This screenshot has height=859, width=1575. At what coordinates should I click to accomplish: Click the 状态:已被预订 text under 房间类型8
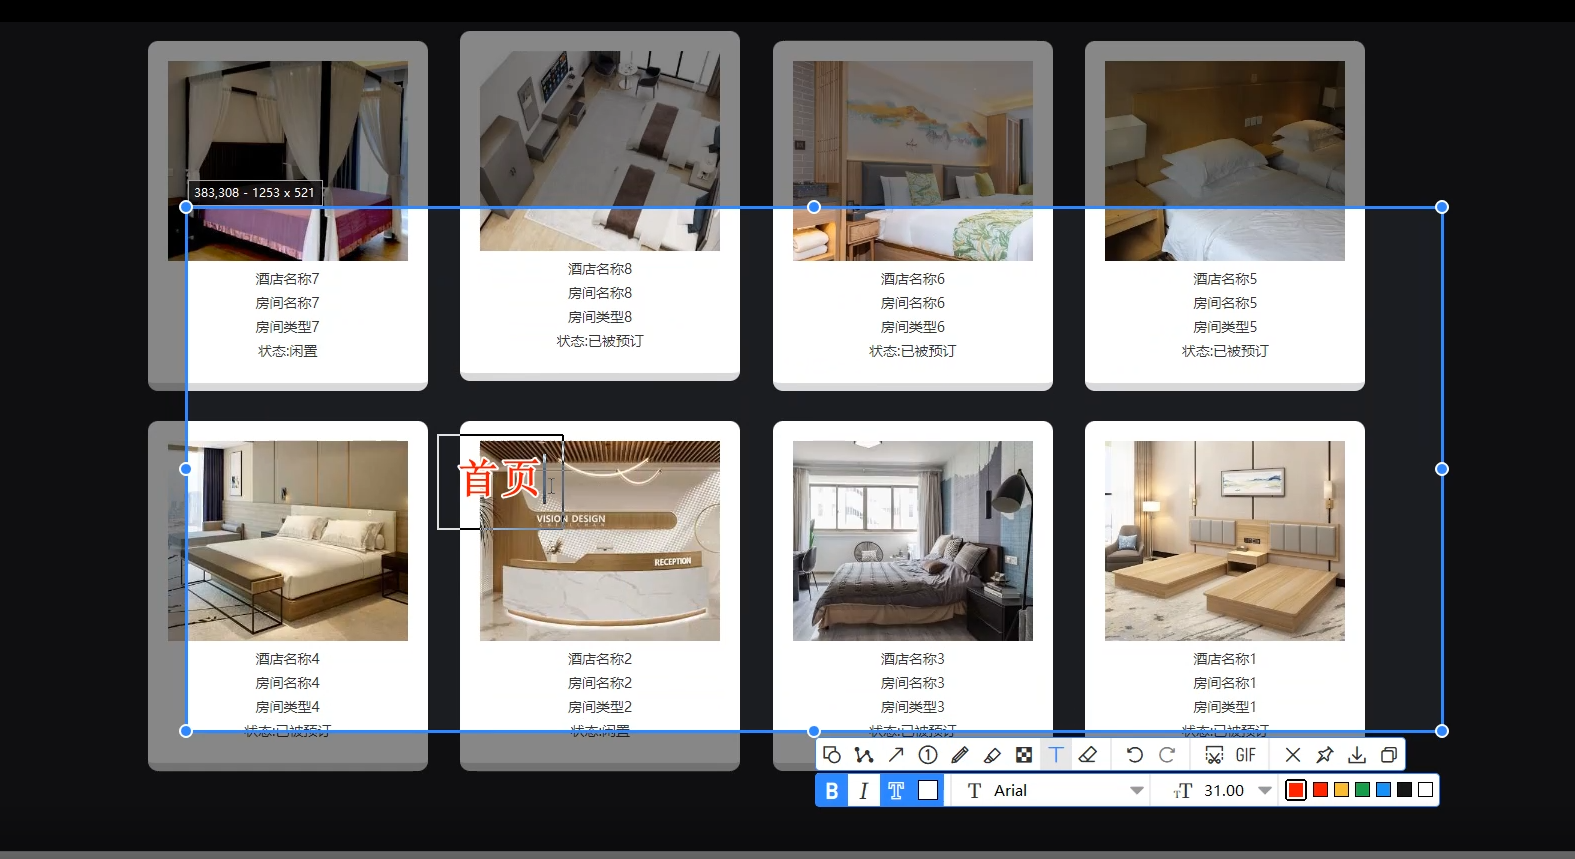tap(600, 341)
